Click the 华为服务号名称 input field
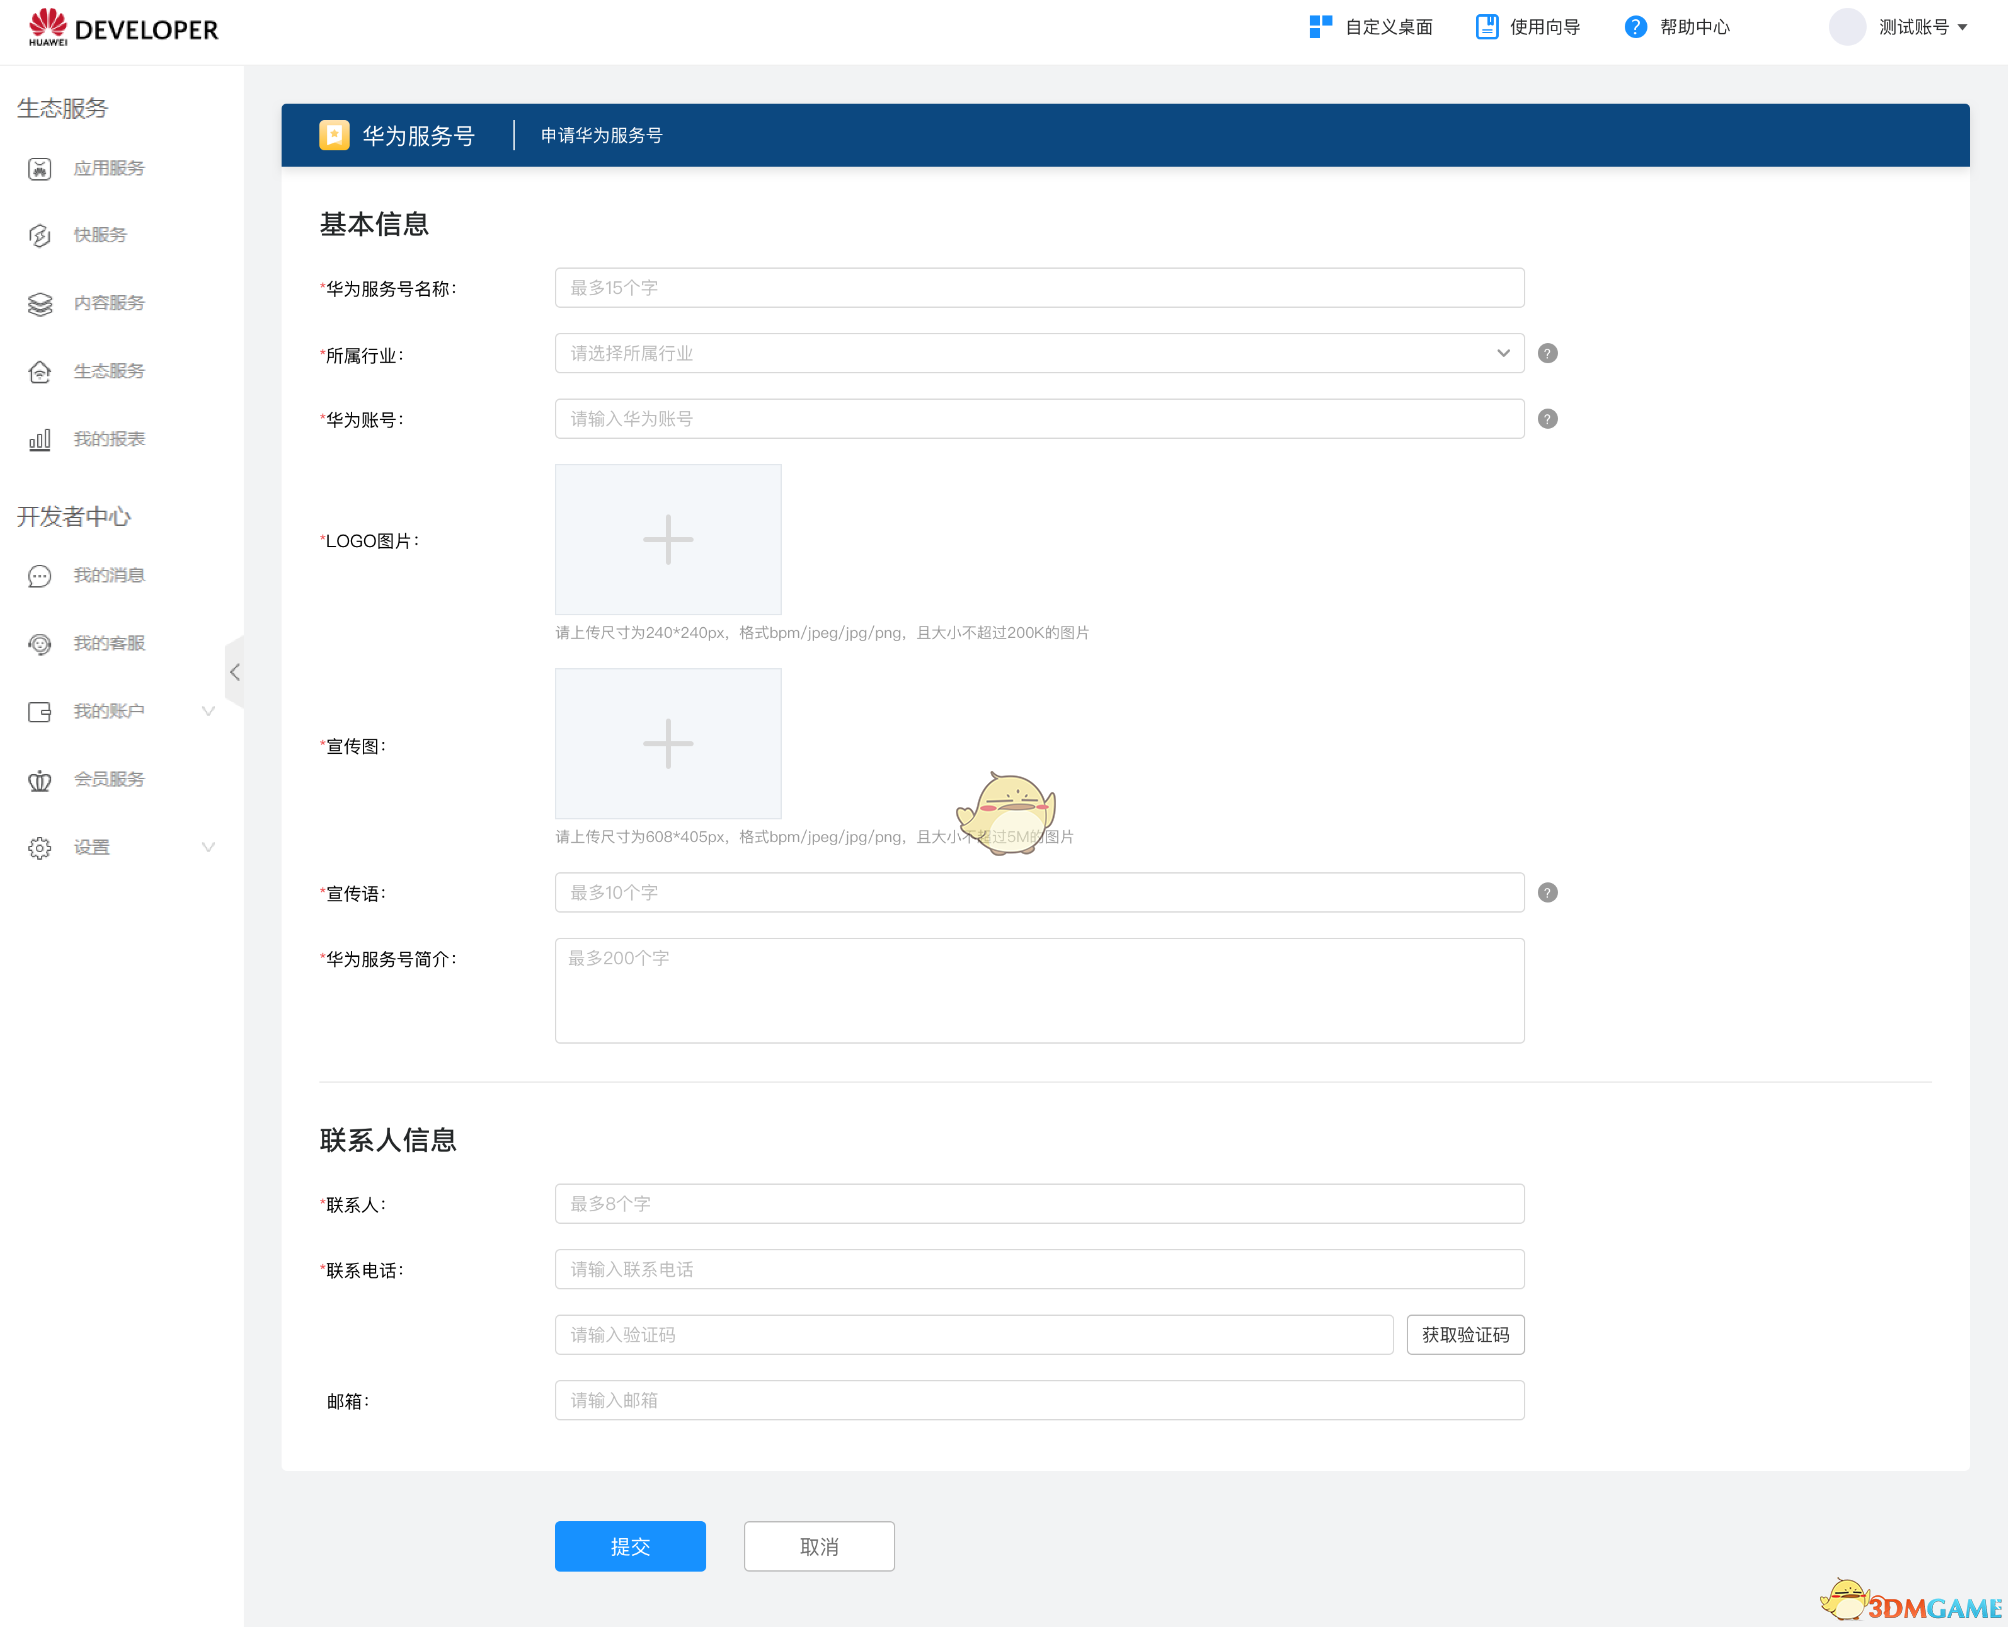2013x1627 pixels. pos(1038,288)
